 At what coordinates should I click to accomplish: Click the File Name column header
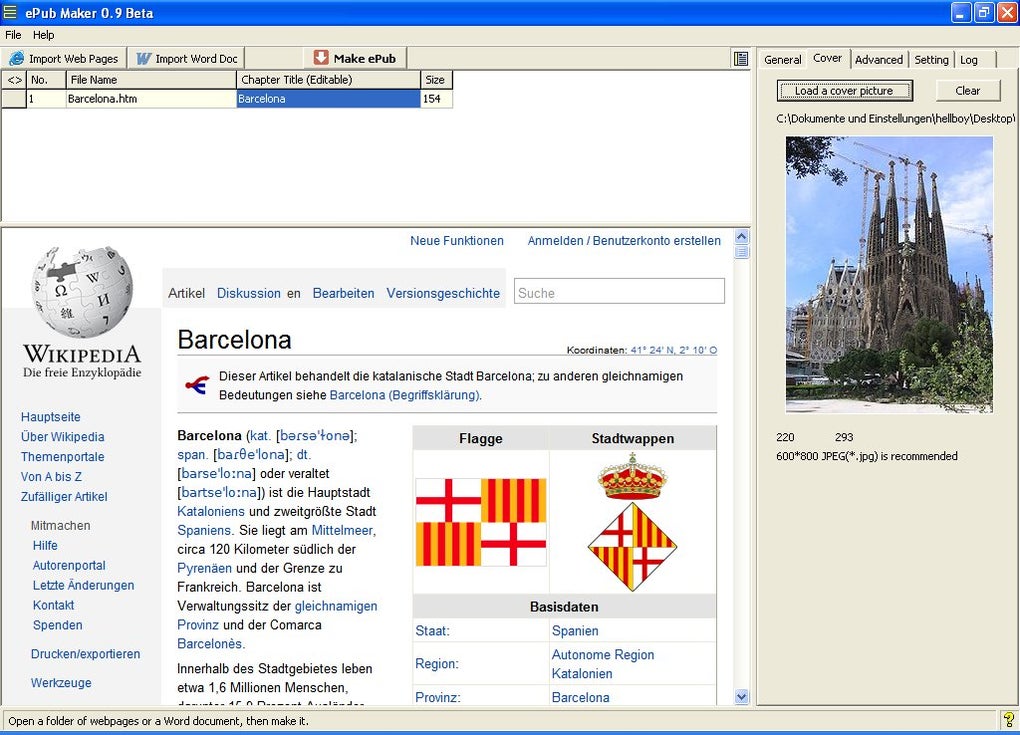point(151,80)
